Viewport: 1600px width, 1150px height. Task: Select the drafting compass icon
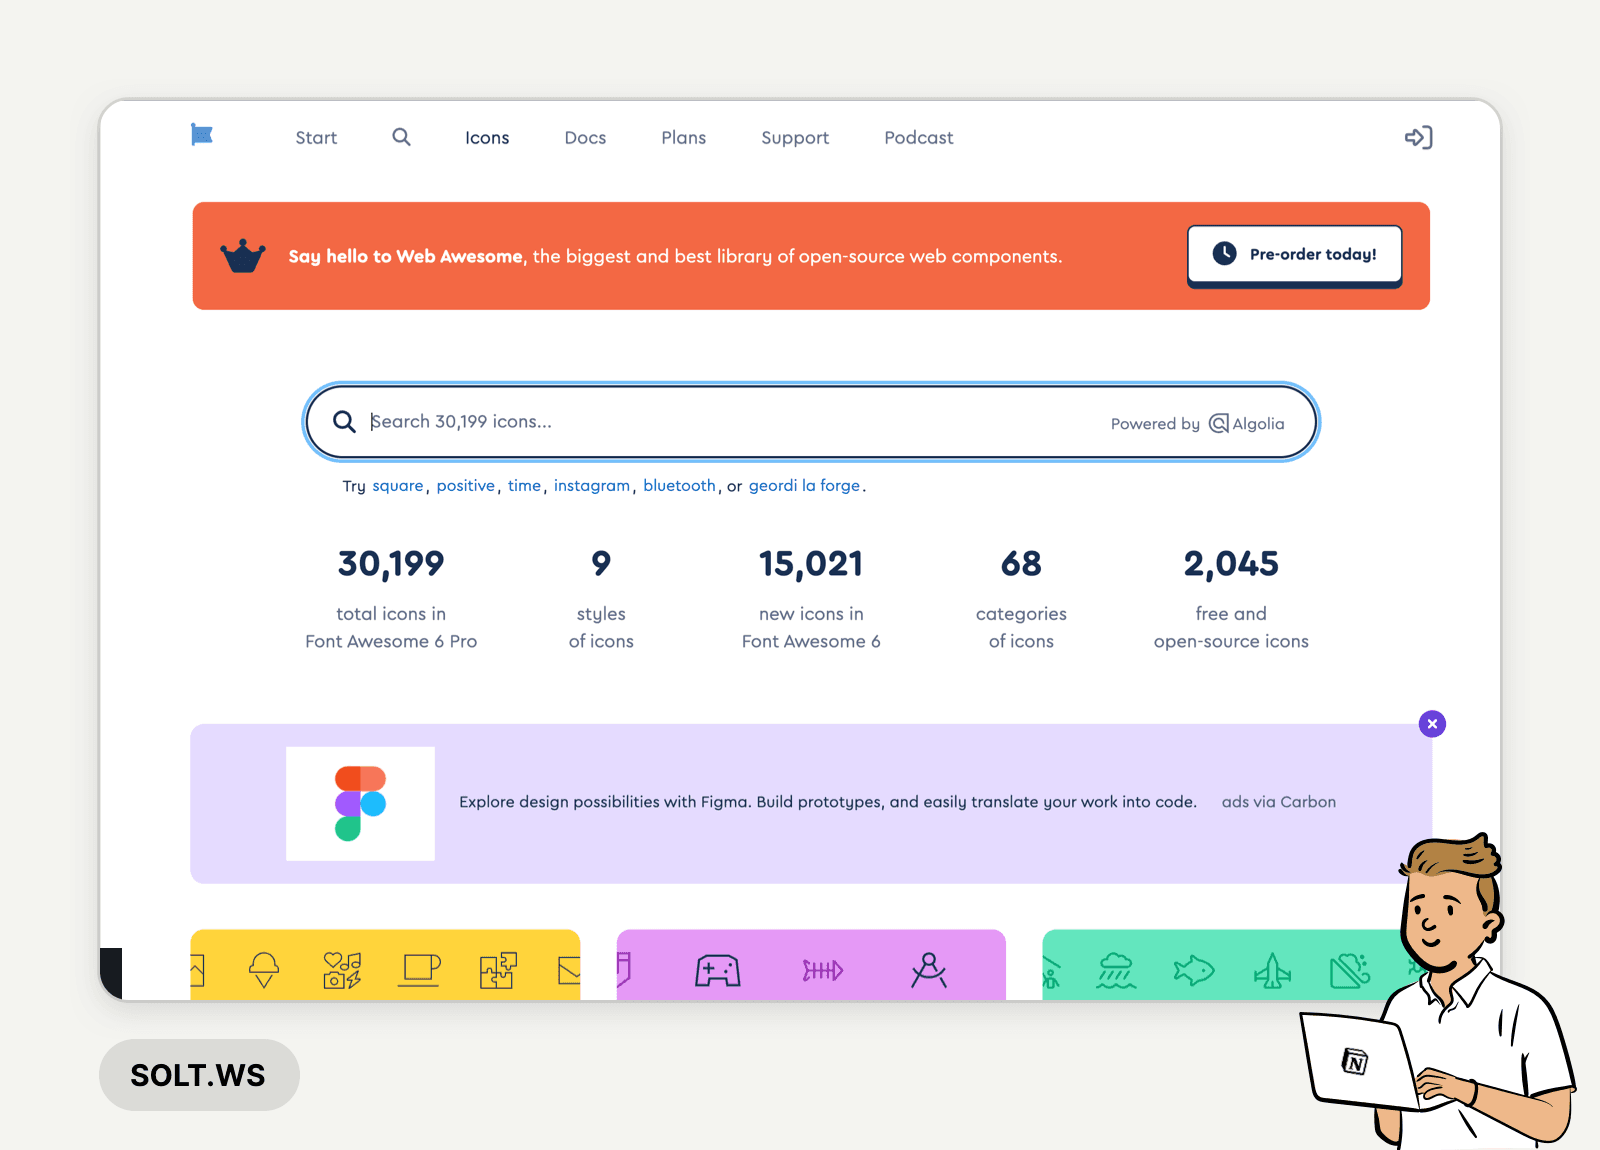(x=929, y=970)
